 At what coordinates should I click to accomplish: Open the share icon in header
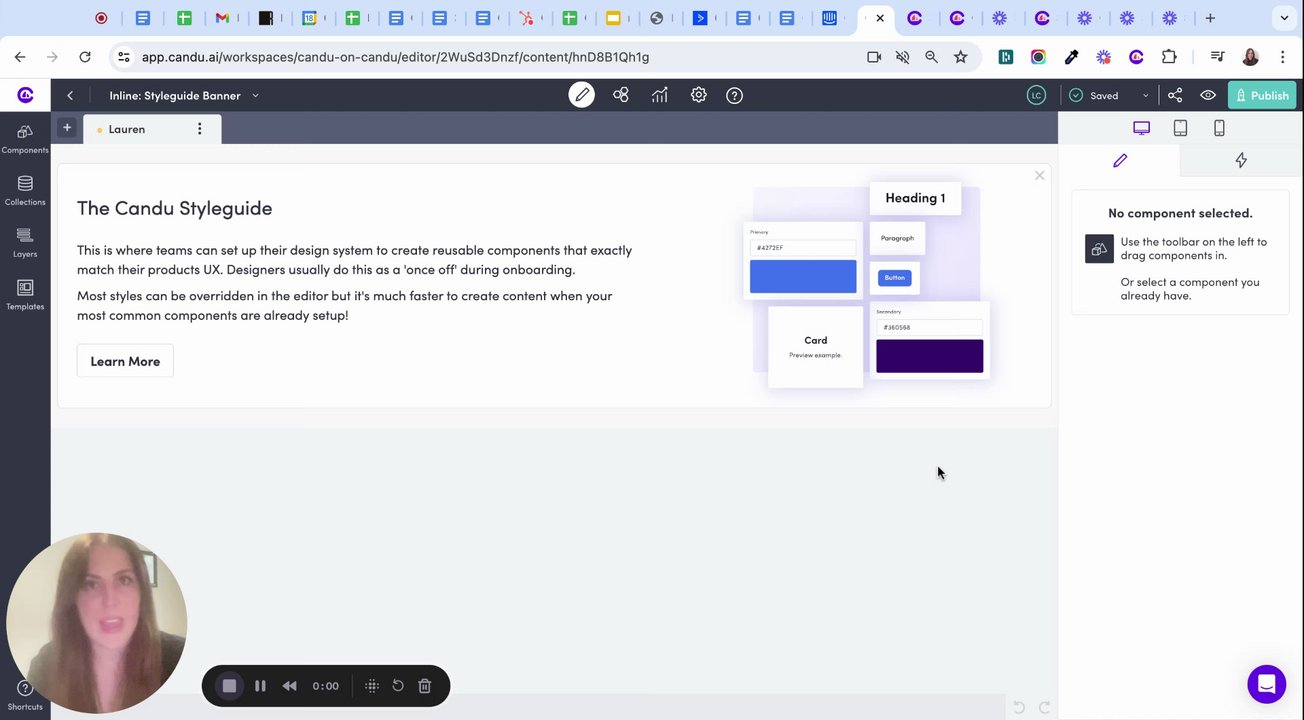pyautogui.click(x=1175, y=95)
